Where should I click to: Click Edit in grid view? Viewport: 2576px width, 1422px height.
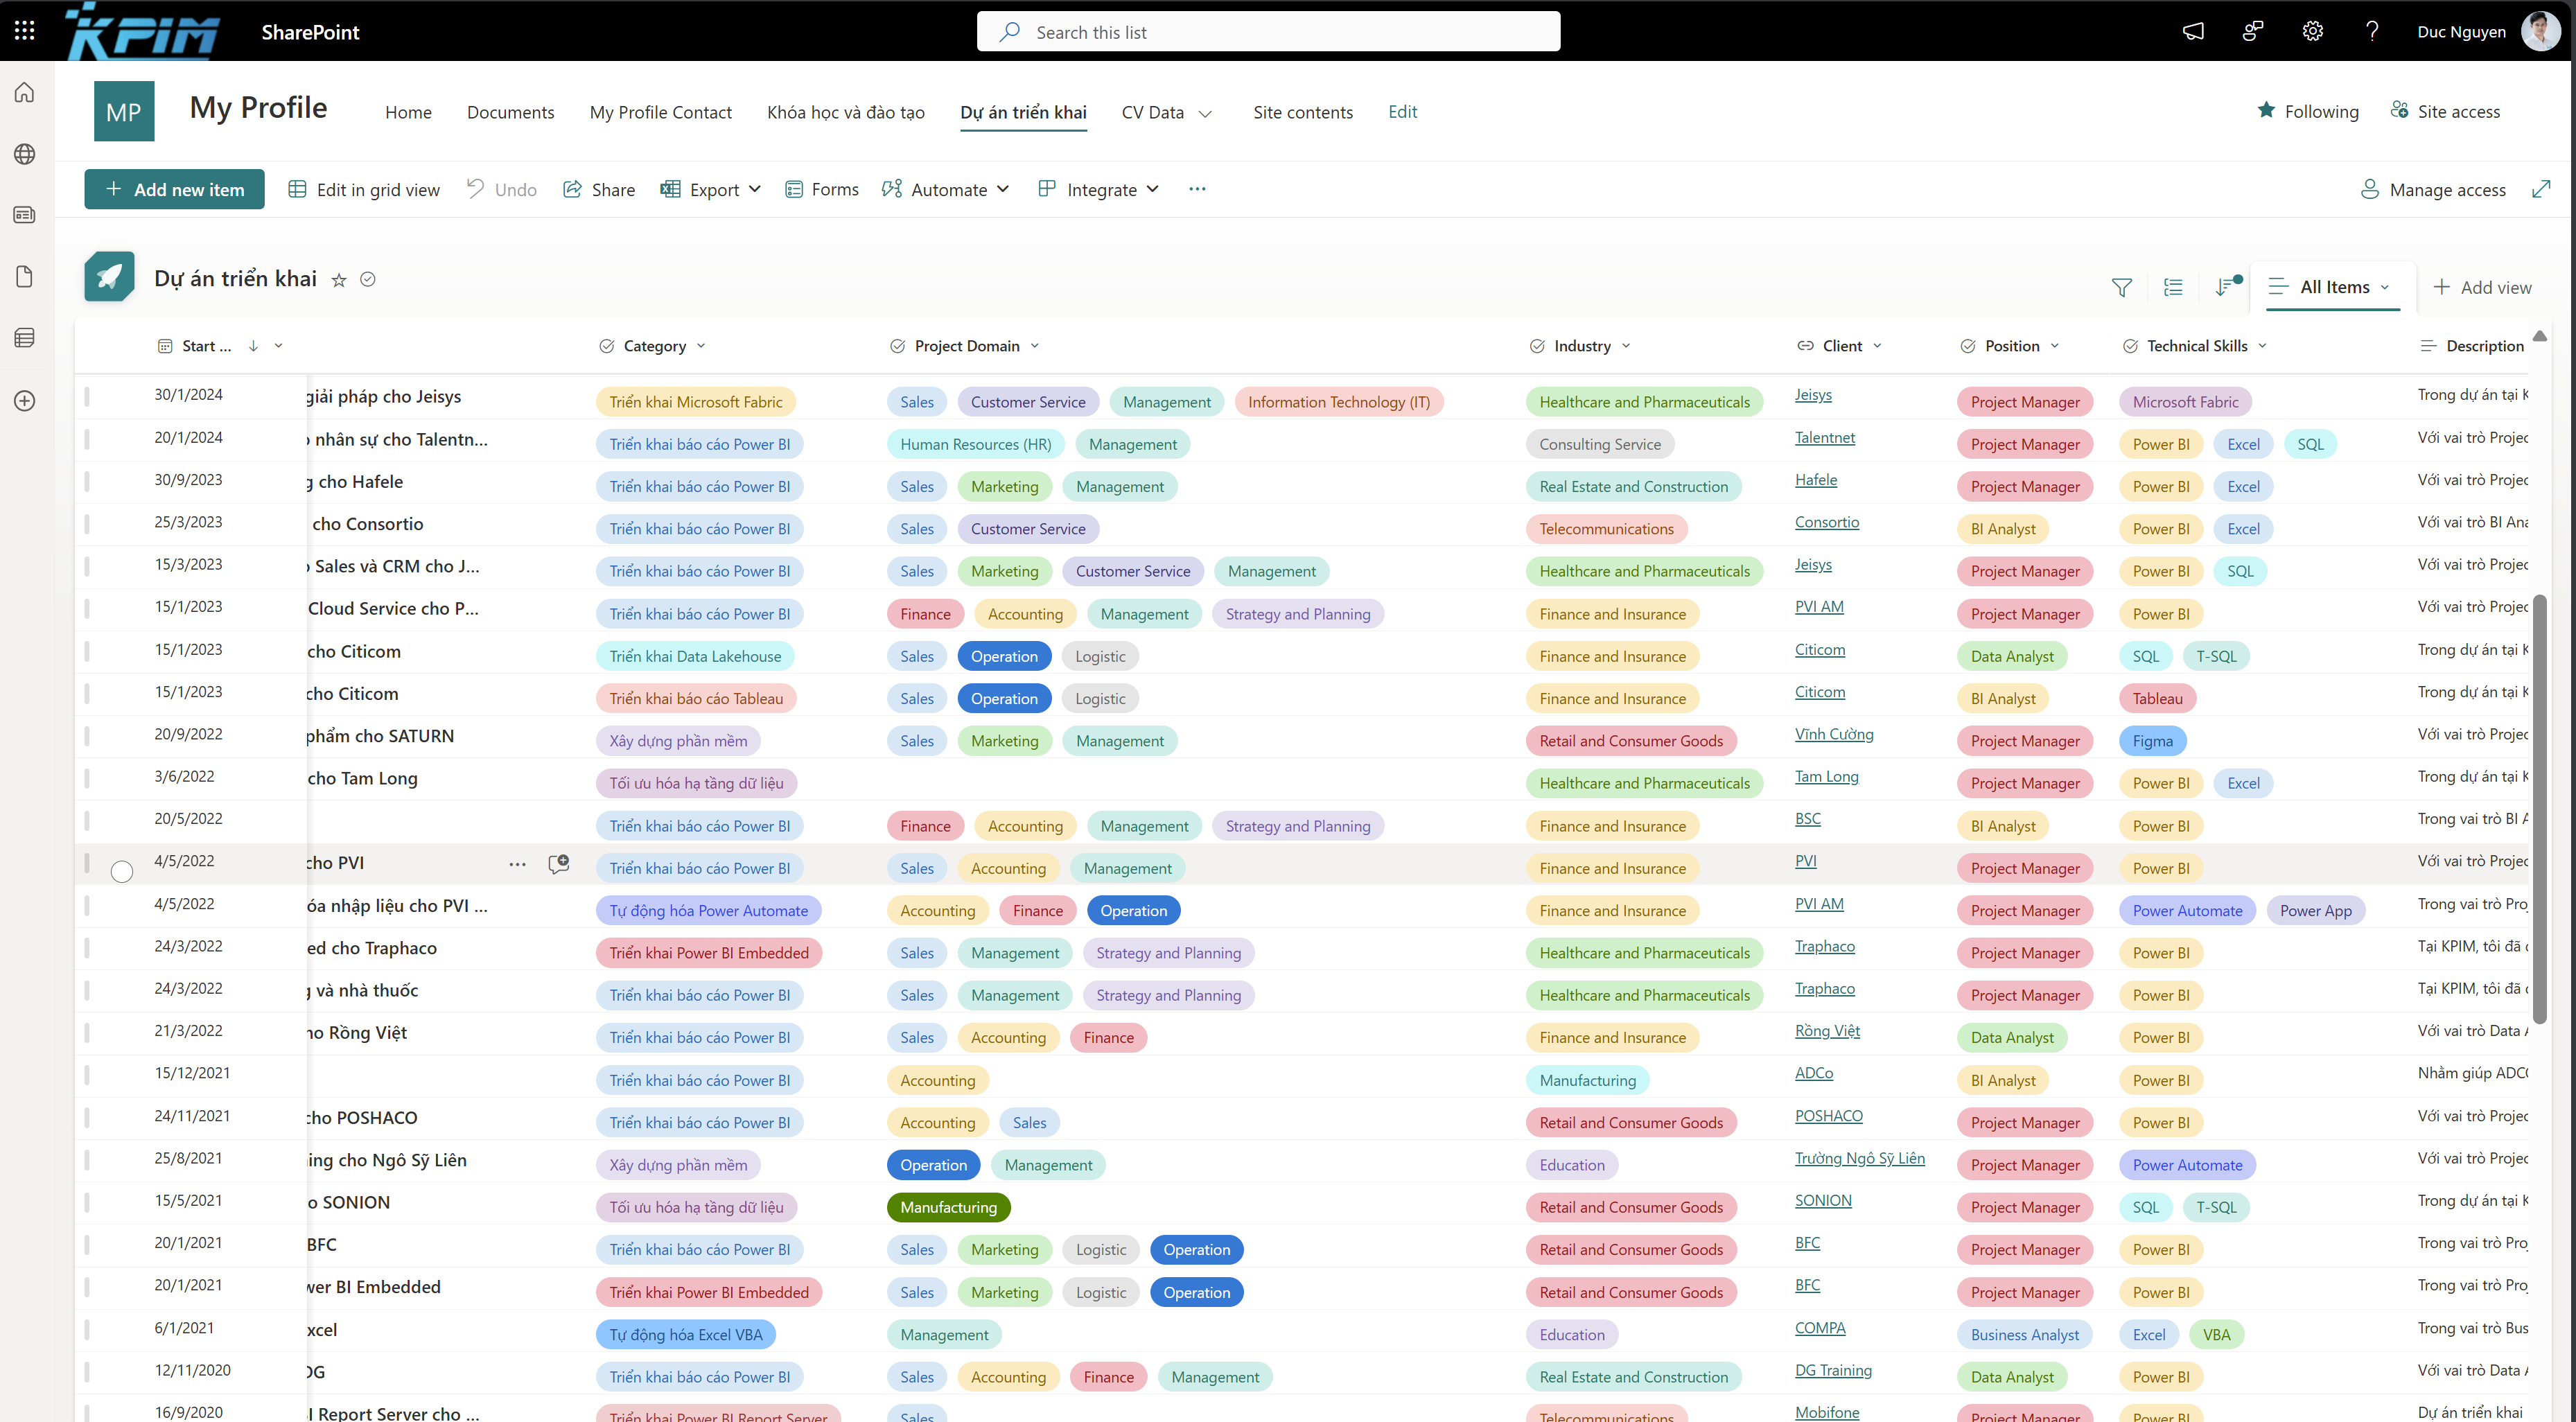364,189
